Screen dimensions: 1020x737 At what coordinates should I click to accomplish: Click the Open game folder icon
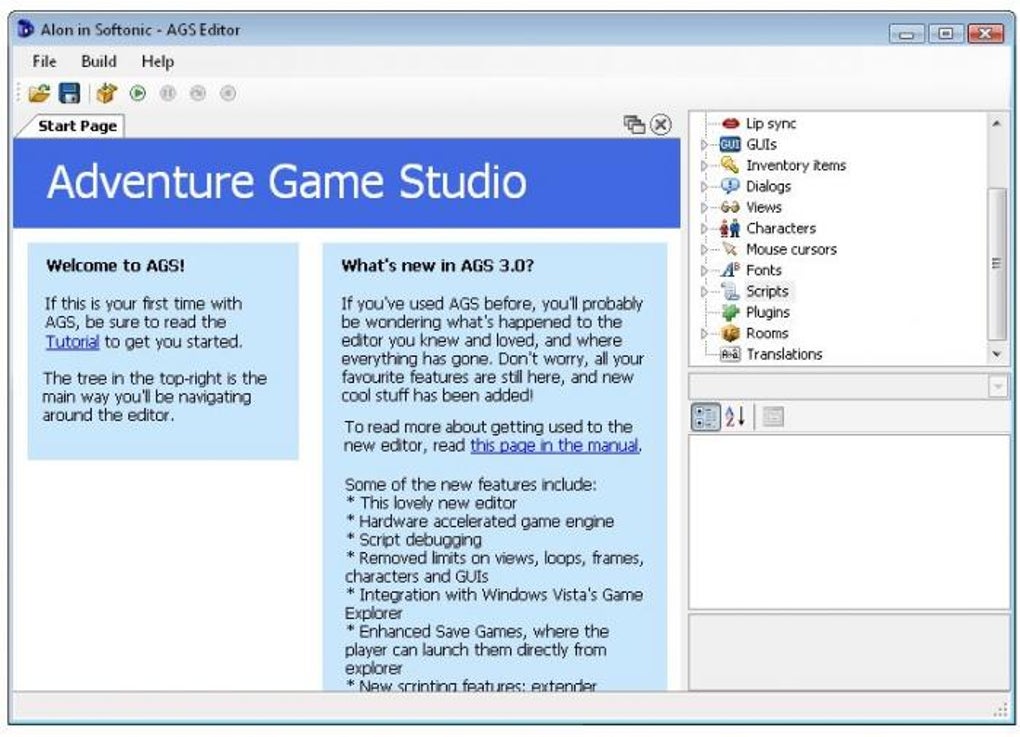point(39,94)
